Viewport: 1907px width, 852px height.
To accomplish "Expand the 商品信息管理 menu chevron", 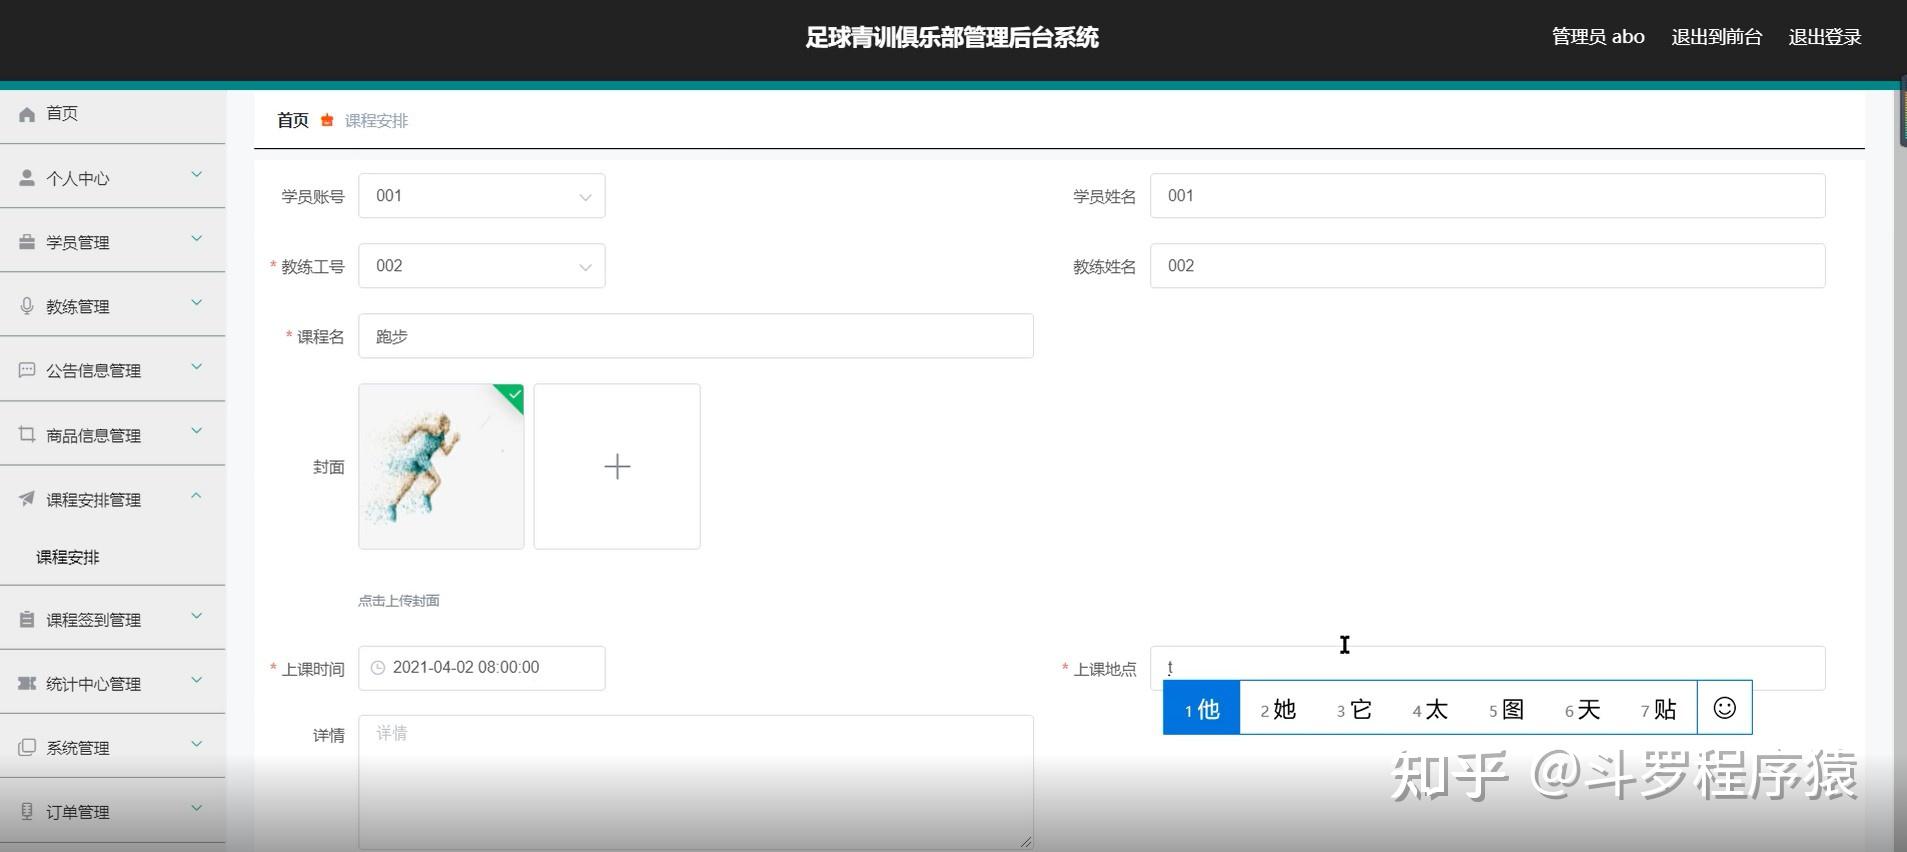I will click(x=197, y=431).
